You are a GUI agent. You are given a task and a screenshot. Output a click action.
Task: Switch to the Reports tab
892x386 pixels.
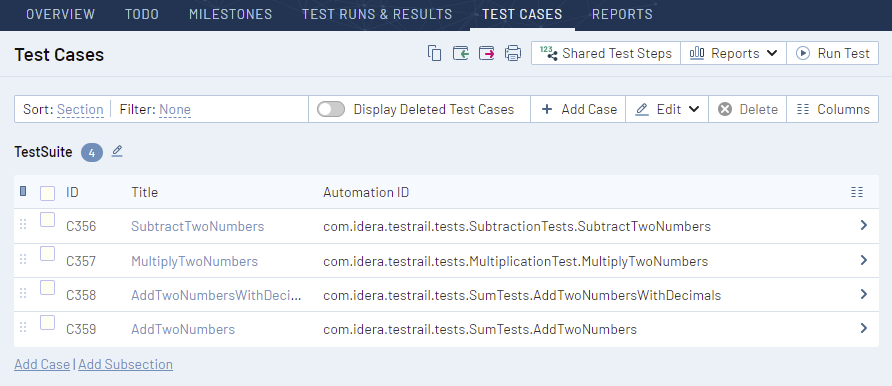coord(622,14)
